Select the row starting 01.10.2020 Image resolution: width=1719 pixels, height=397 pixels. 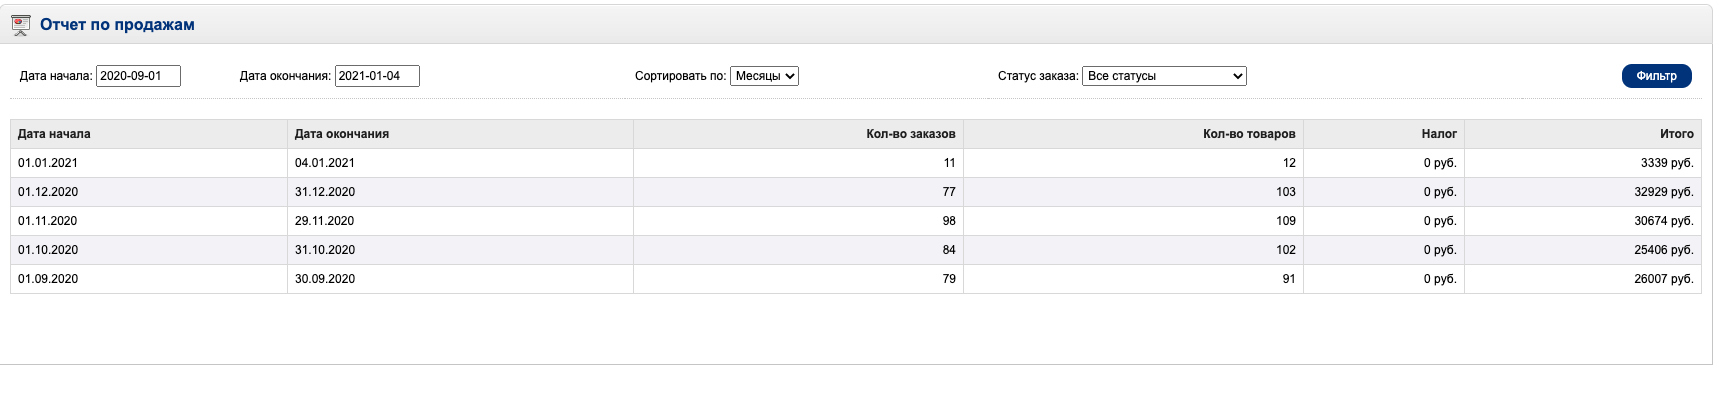click(x=856, y=250)
